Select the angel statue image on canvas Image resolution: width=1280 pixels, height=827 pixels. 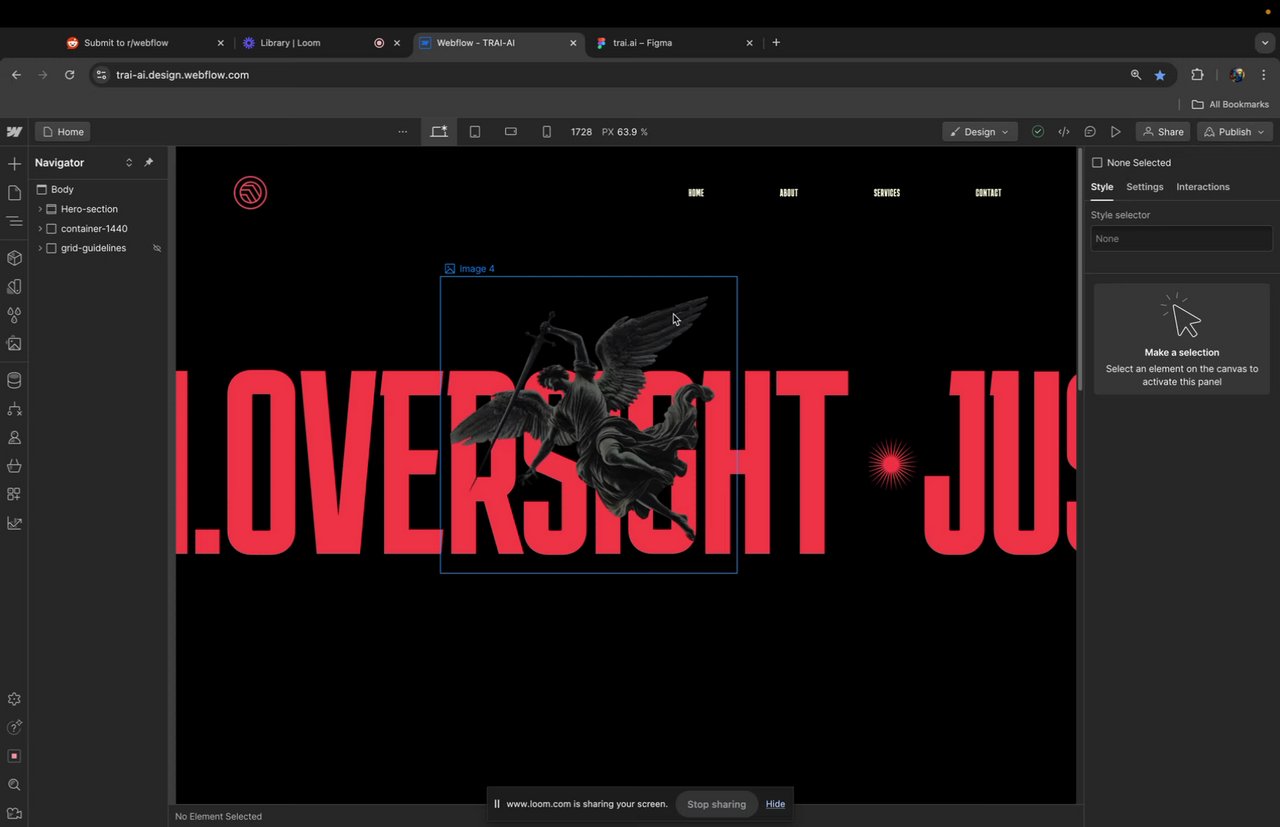pyautogui.click(x=588, y=424)
